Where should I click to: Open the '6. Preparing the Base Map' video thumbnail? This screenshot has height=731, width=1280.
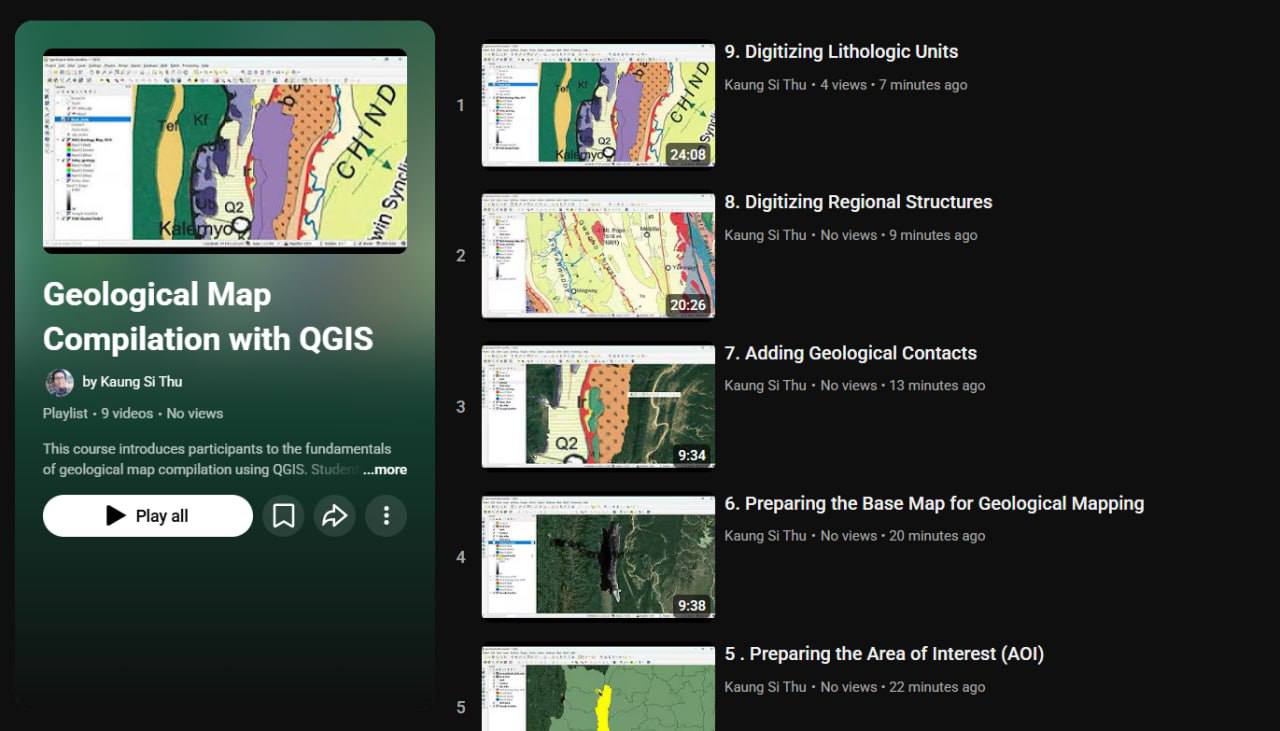(598, 557)
